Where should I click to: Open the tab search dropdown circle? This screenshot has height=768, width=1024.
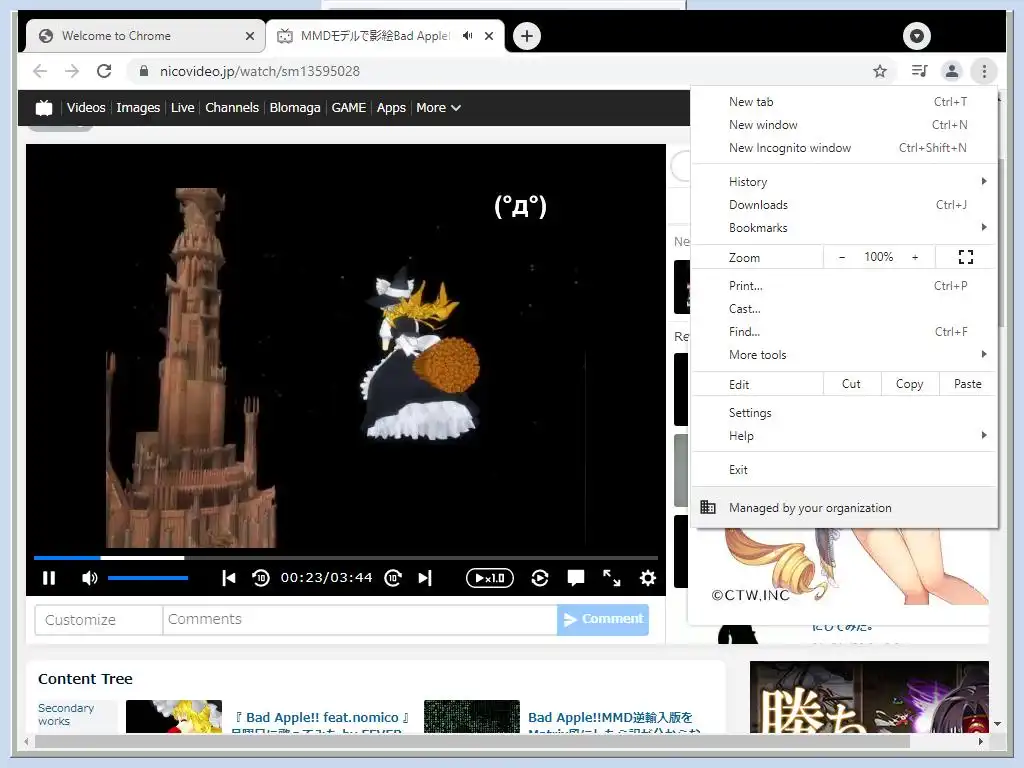[917, 36]
